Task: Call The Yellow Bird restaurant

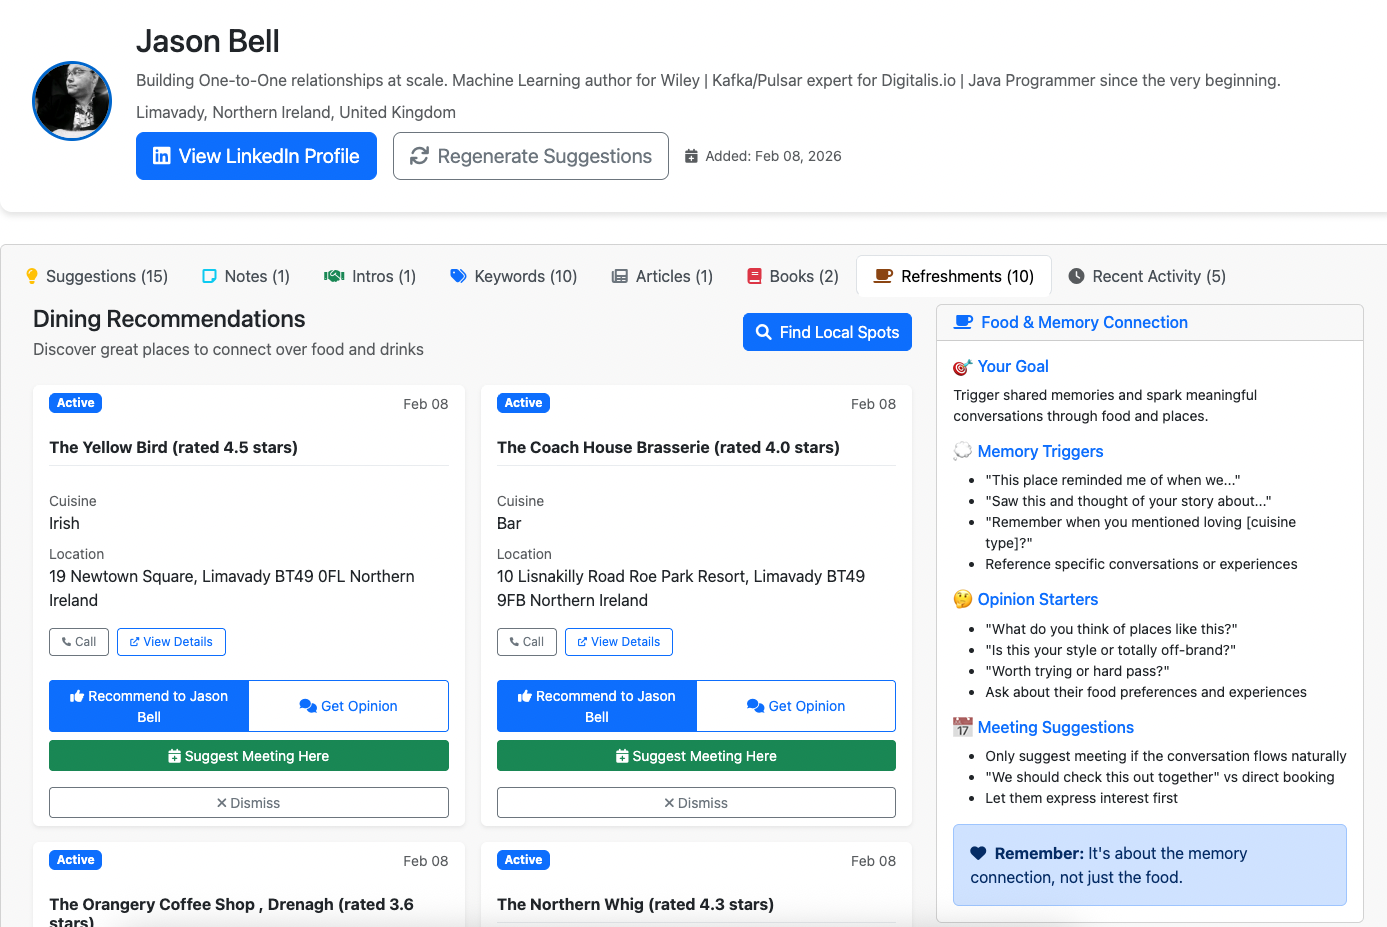Action: (x=79, y=642)
